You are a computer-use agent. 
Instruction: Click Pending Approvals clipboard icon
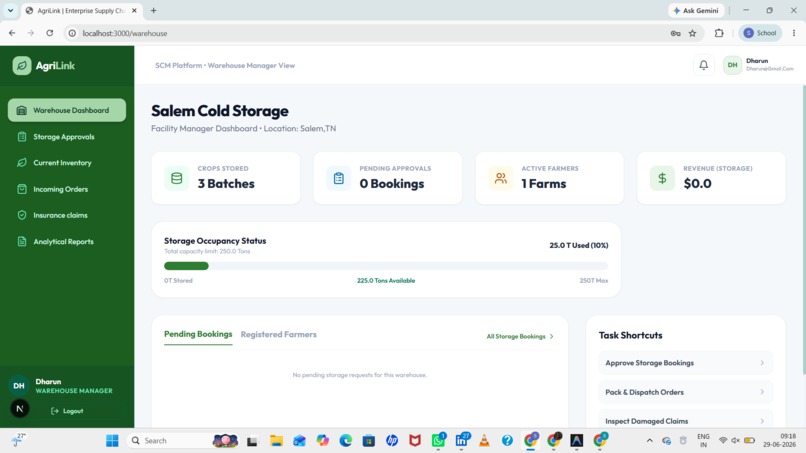(338, 178)
